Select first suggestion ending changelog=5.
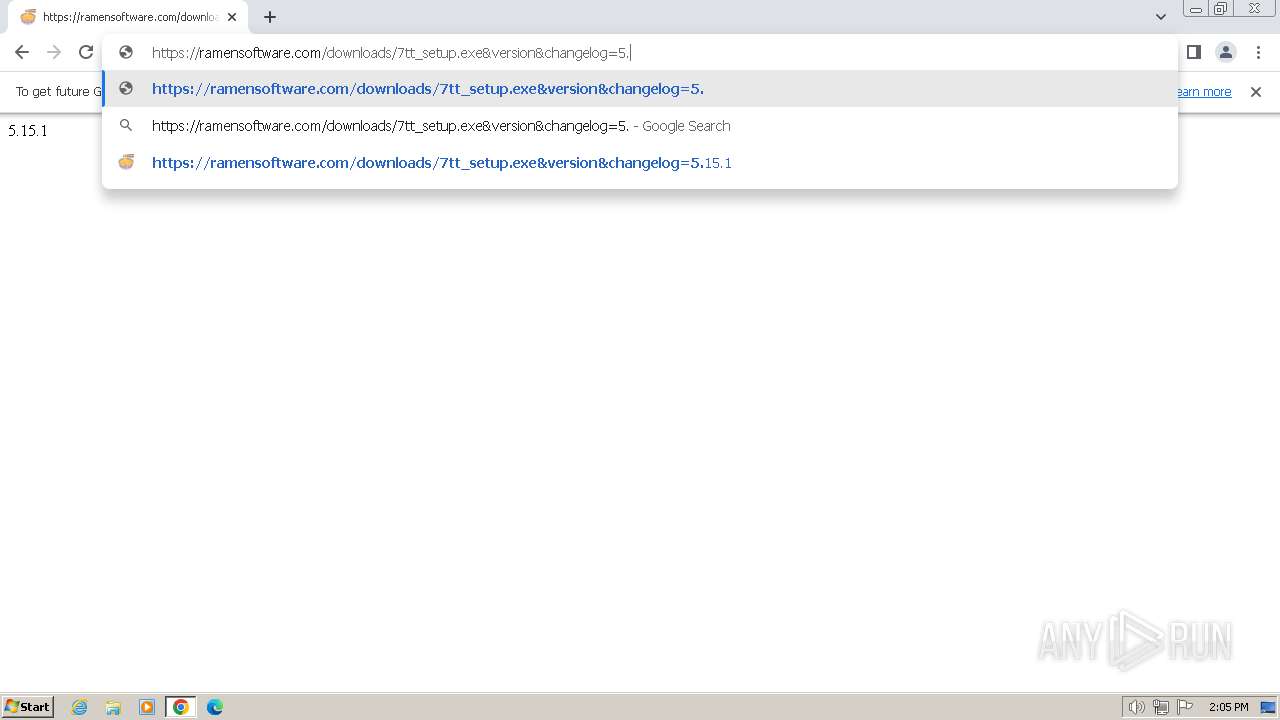 640,89
